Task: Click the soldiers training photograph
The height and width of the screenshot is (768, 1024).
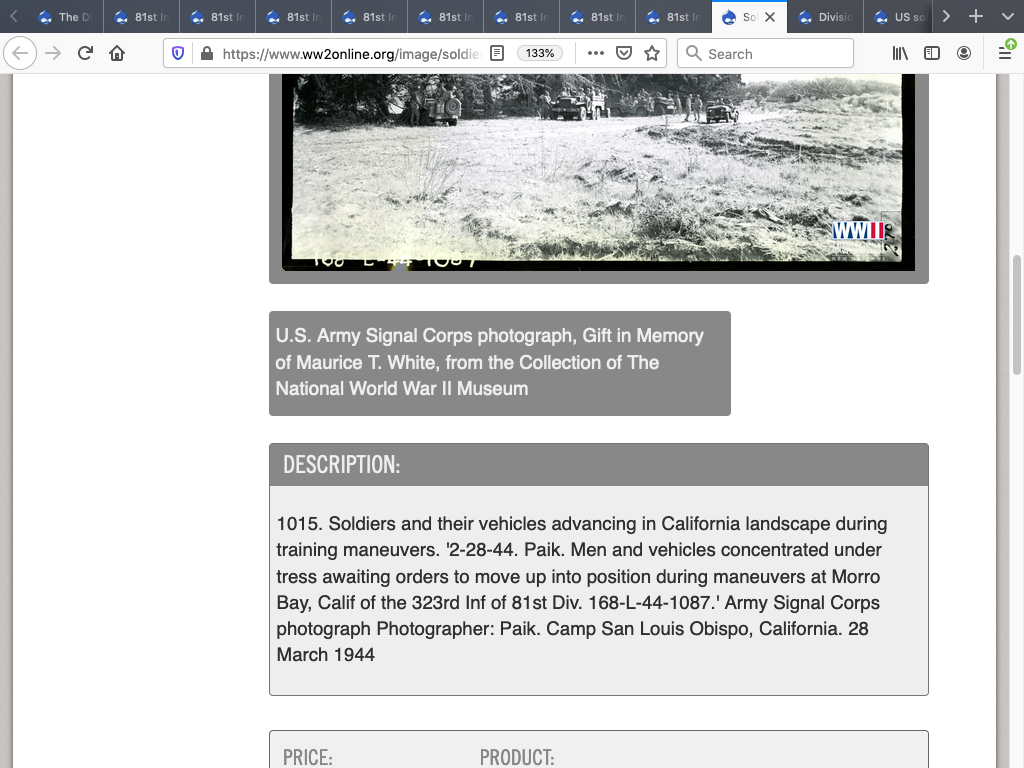Action: click(x=598, y=170)
